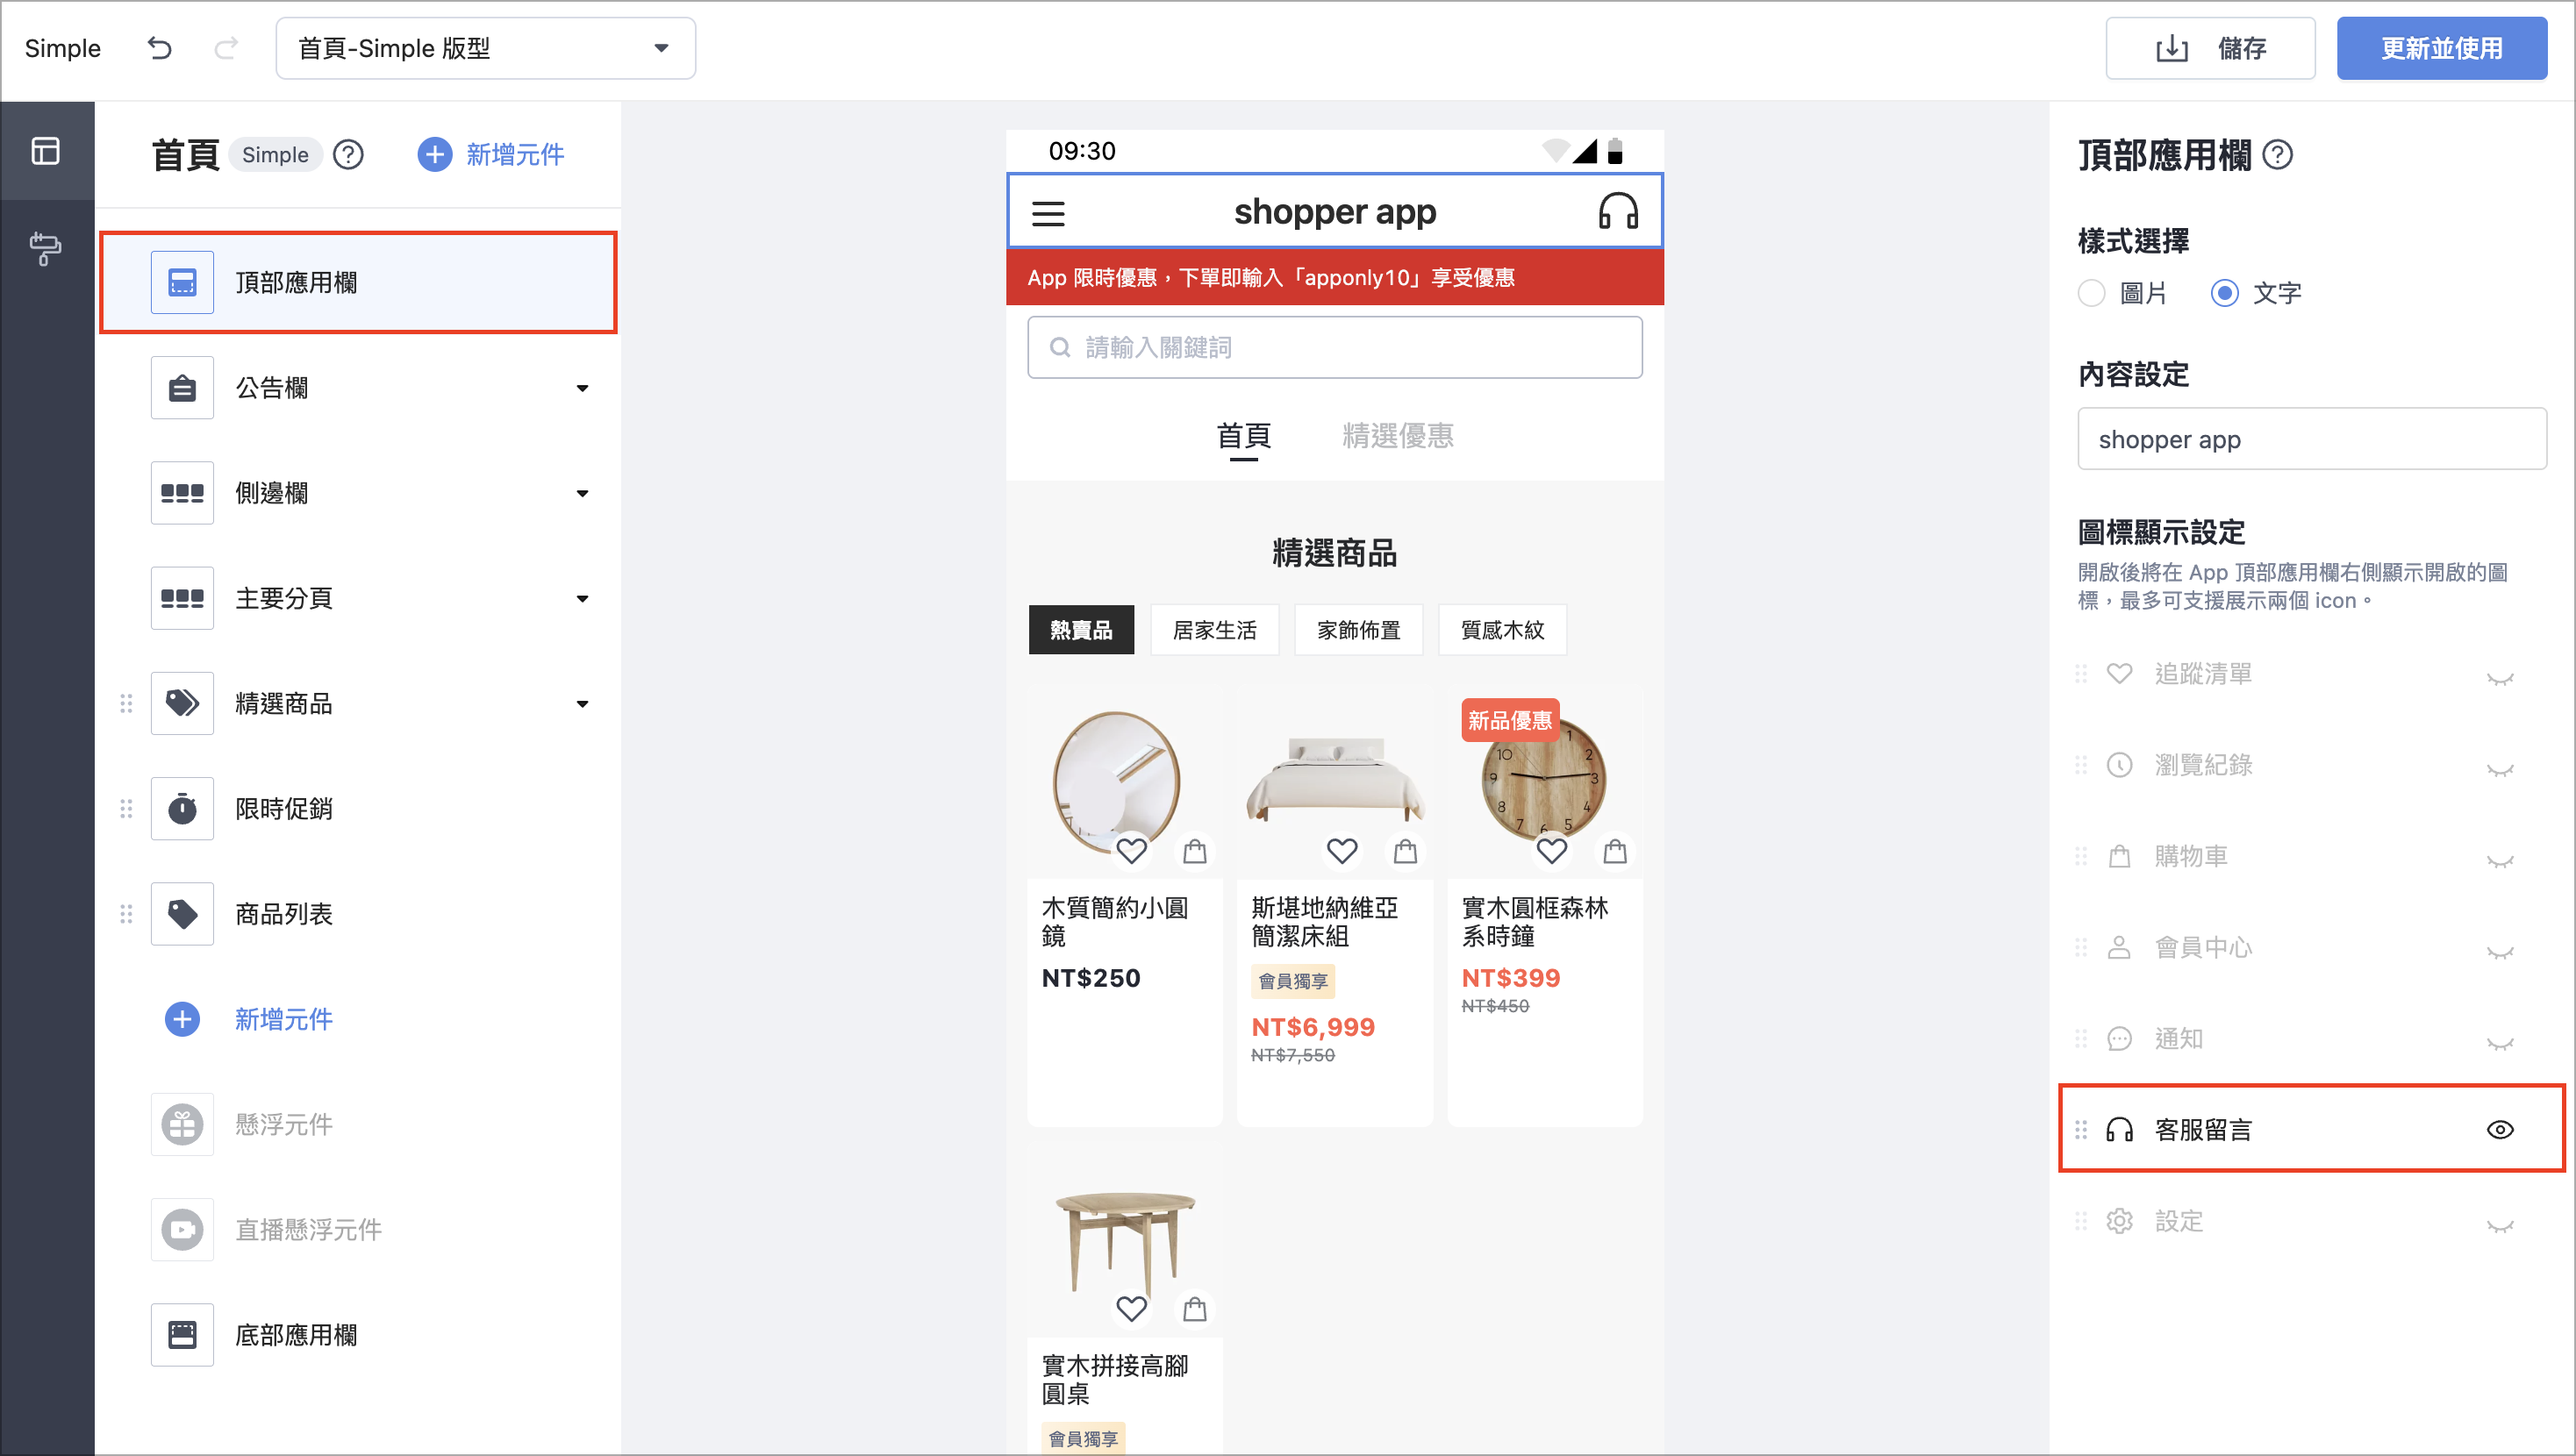Viewport: 2576px width, 1456px height.
Task: Show the 通知 icon via eye toggle
Action: [x=2500, y=1043]
